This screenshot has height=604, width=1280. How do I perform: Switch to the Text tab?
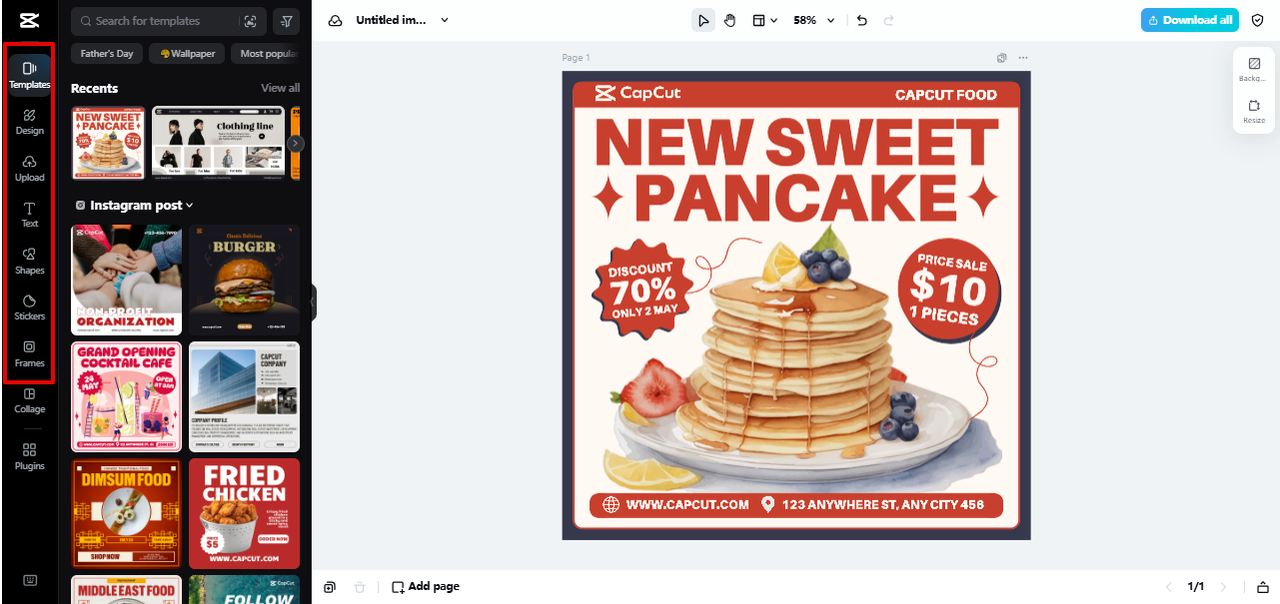30,213
